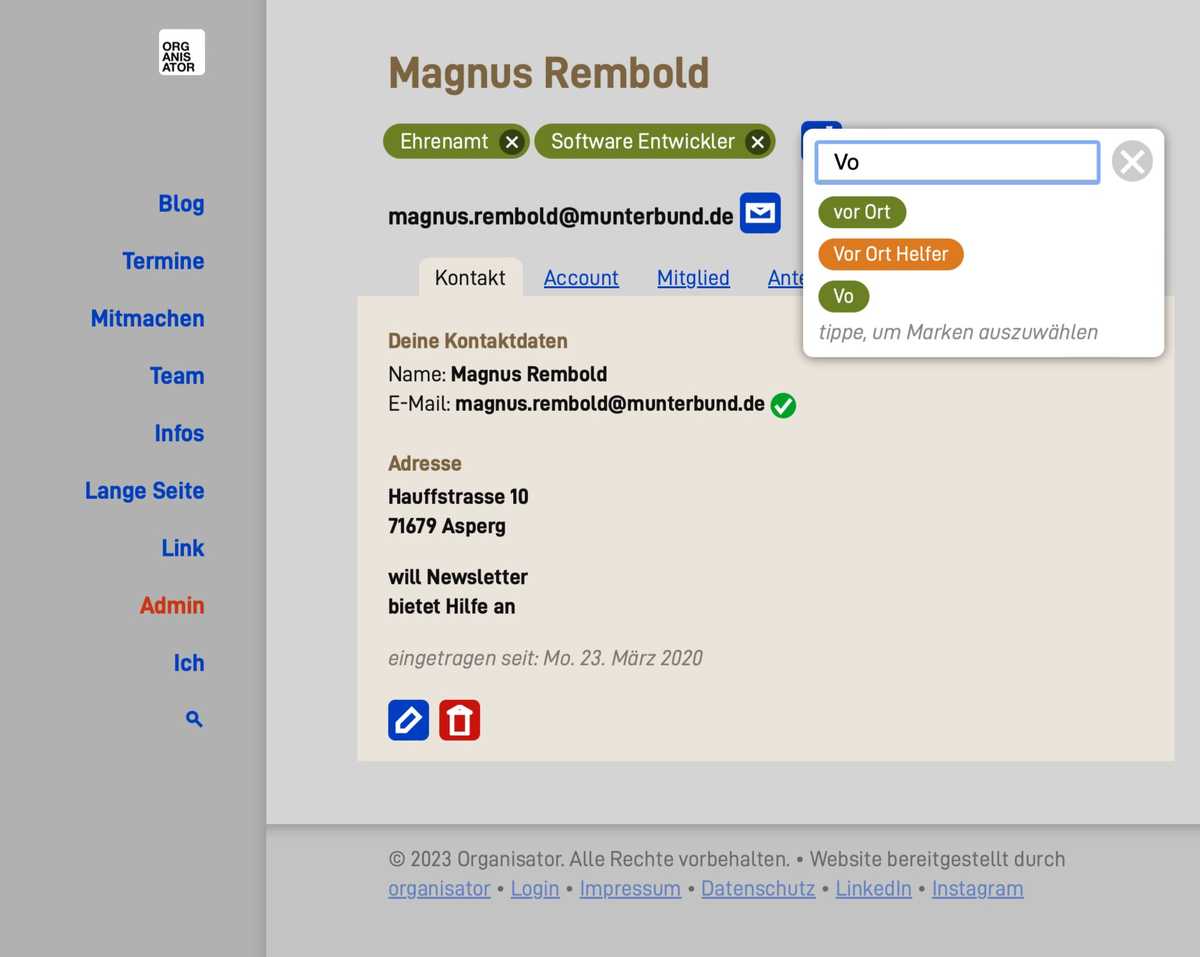Select the Kontakt tab
The width and height of the screenshot is (1200, 957).
(470, 278)
